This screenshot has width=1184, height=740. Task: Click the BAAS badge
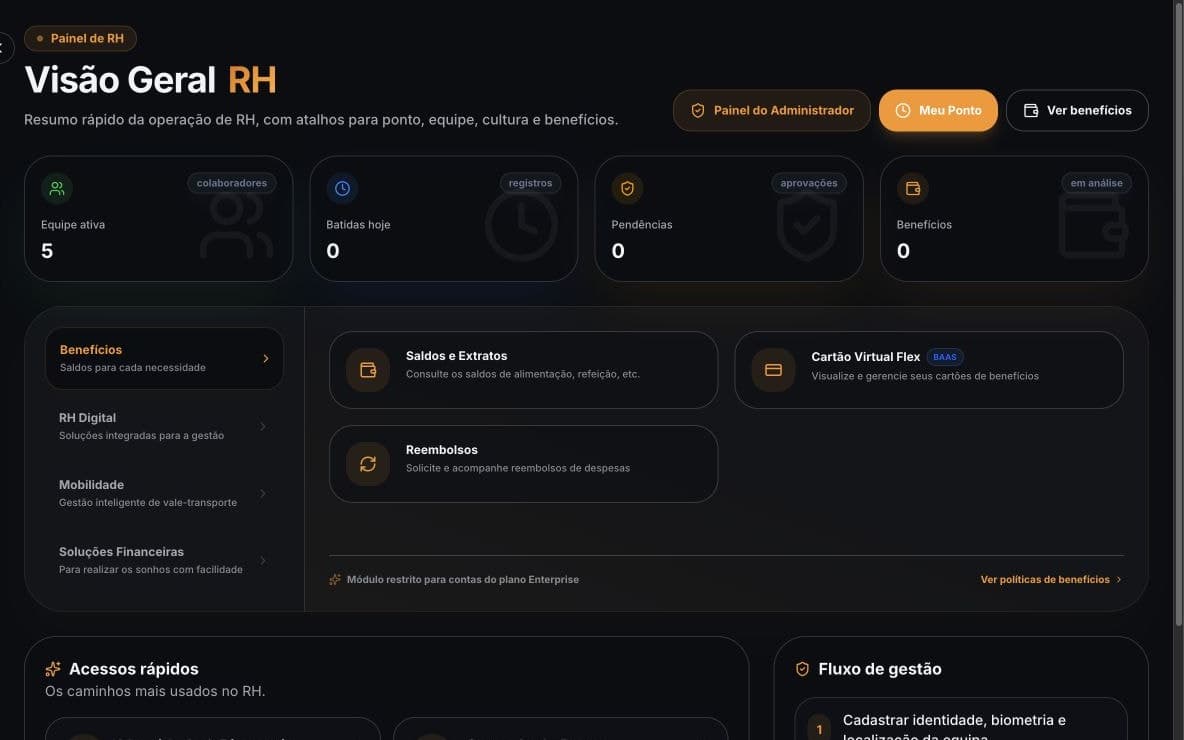point(945,356)
